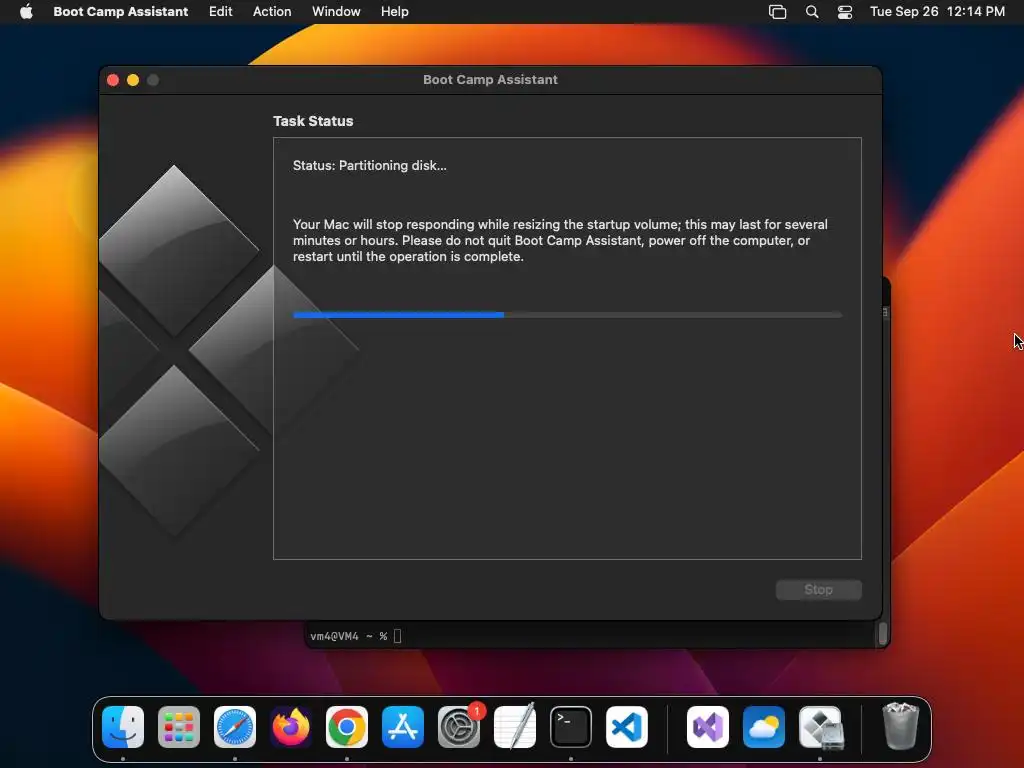
Task: Open Visual Studio from the Dock
Action: pos(708,727)
